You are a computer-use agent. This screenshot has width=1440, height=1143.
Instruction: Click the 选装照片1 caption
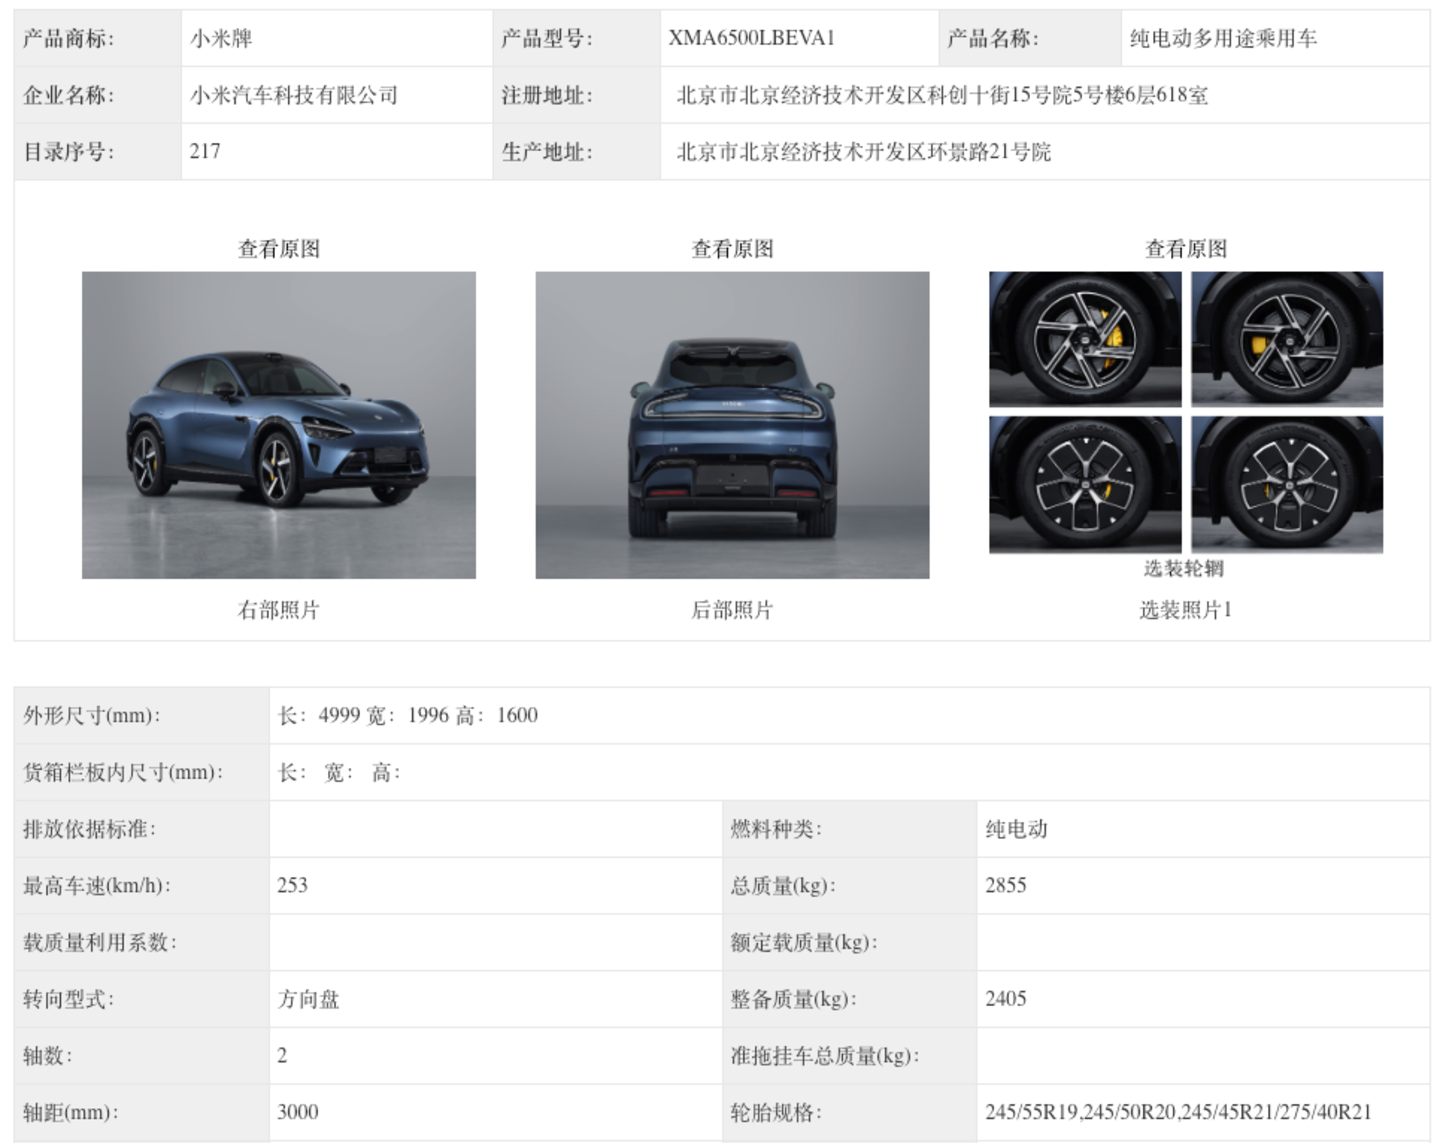click(1185, 610)
